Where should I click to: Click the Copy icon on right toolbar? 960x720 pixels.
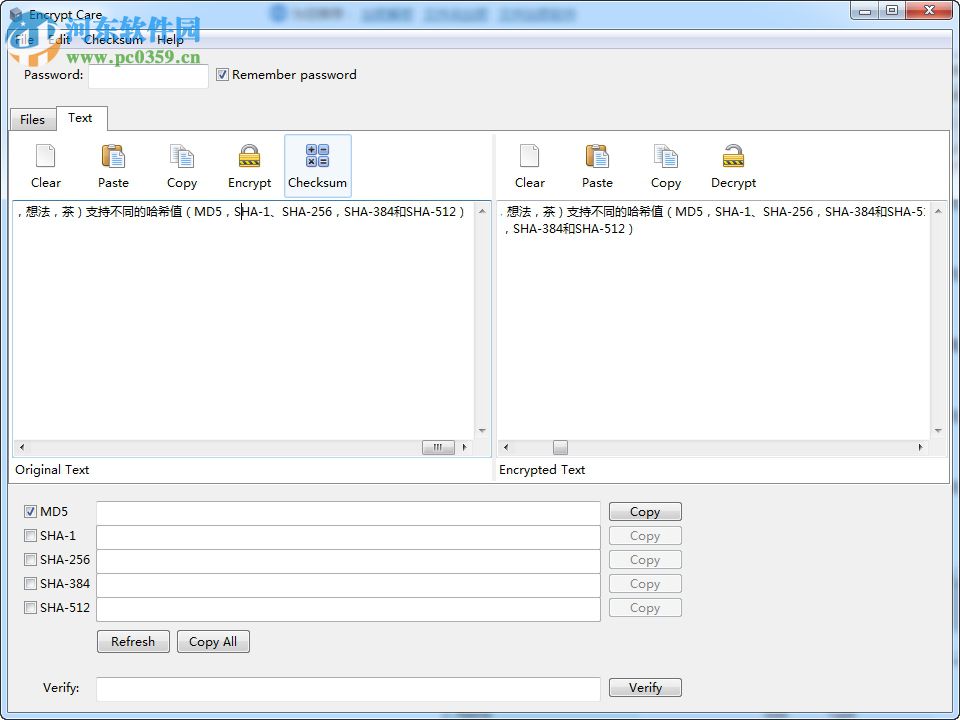coord(665,165)
